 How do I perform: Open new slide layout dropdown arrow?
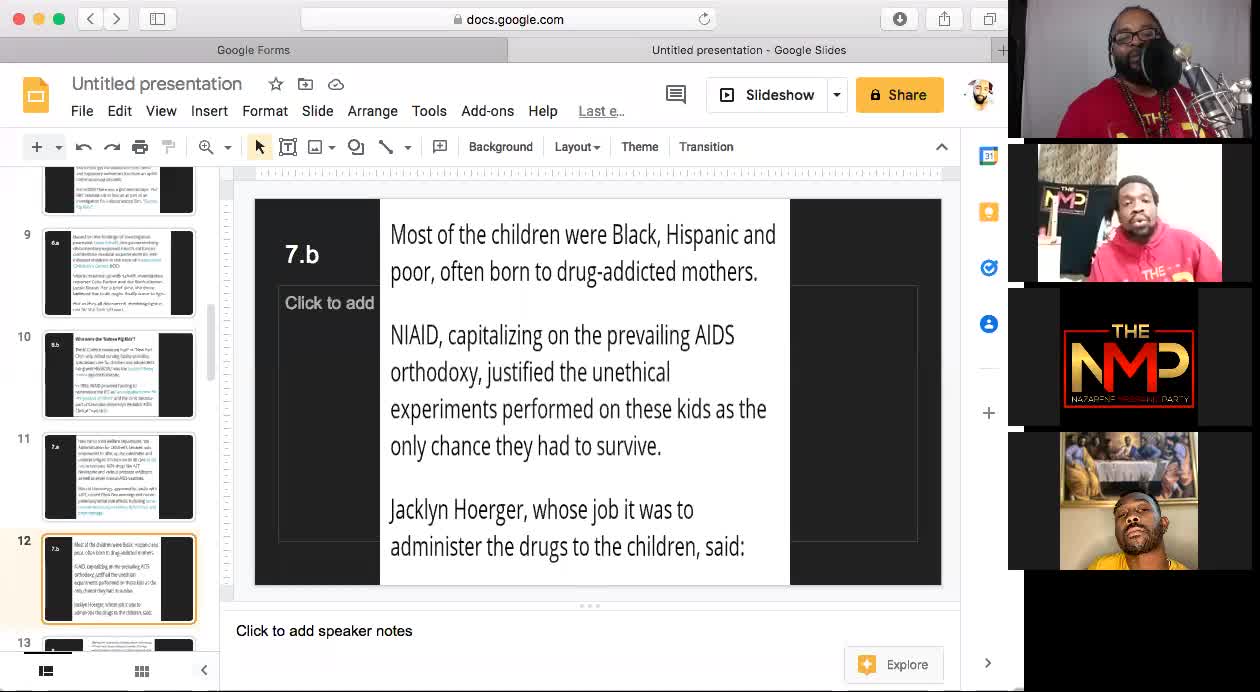58,147
